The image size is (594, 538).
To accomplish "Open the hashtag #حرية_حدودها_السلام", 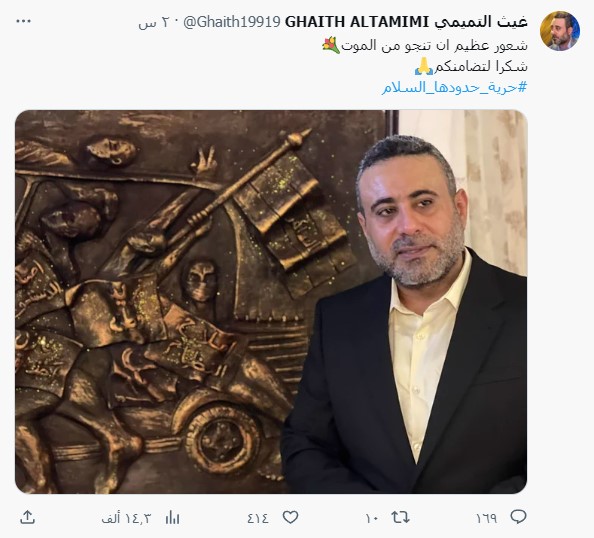I will point(454,88).
